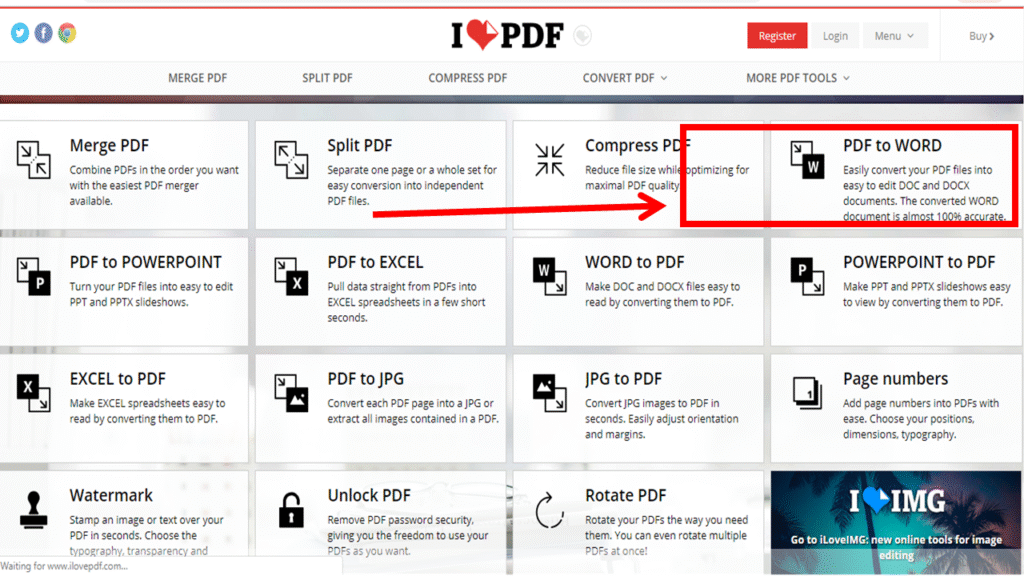Open the Menu dropdown button
Image resolution: width=1024 pixels, height=576 pixels.
[x=894, y=36]
